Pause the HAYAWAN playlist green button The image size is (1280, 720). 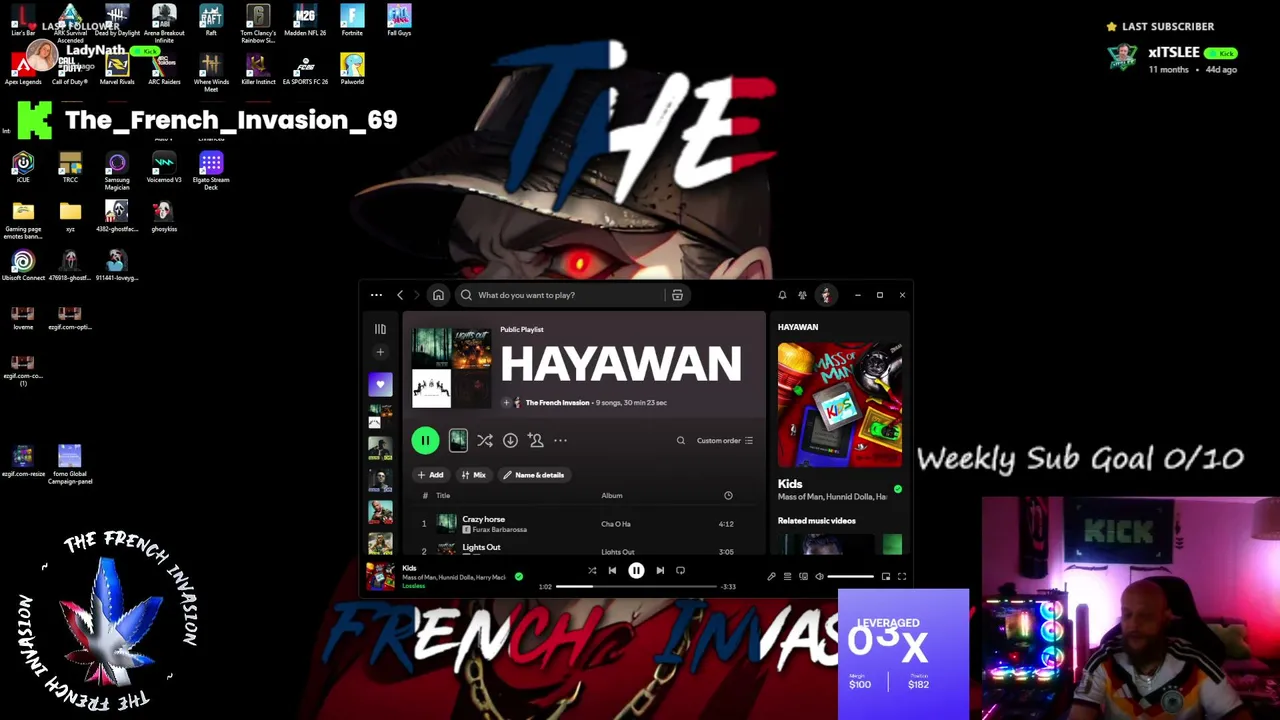click(425, 440)
